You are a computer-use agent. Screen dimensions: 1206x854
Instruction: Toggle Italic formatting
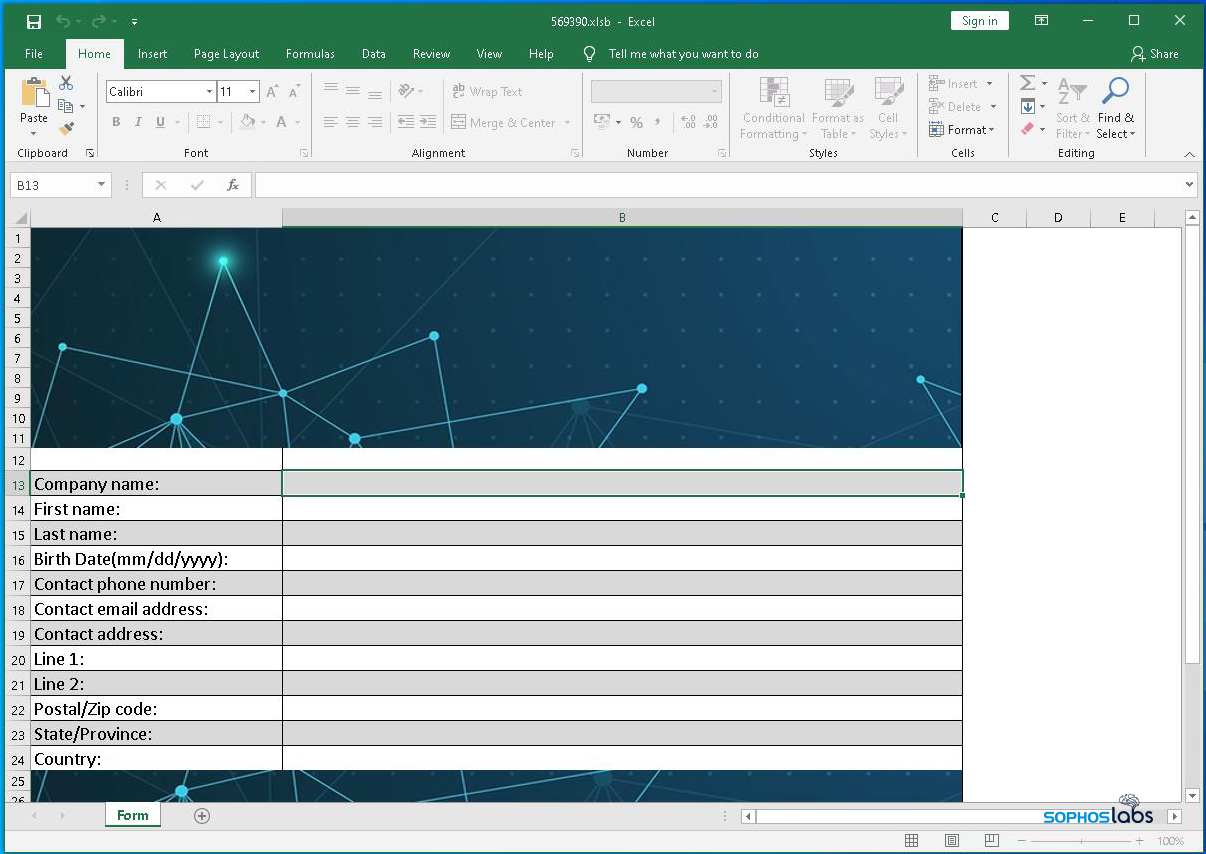(x=138, y=122)
